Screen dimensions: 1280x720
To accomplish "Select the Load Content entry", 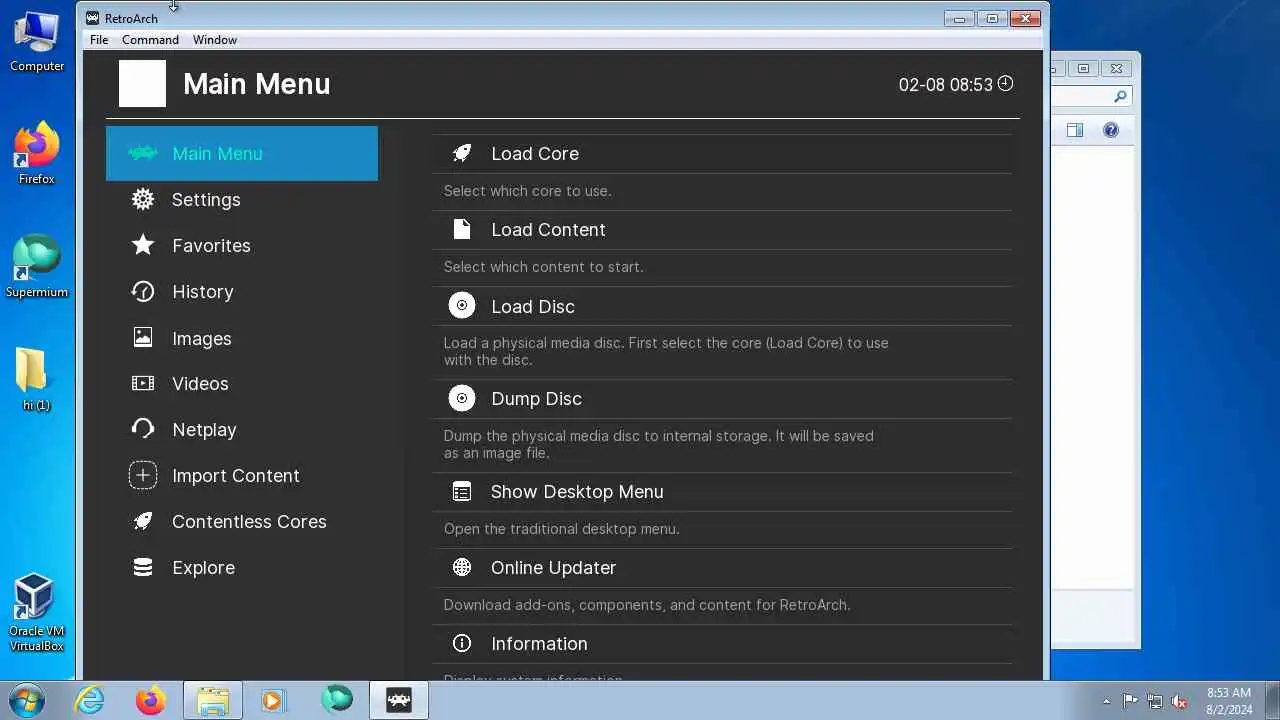I will click(x=722, y=229).
